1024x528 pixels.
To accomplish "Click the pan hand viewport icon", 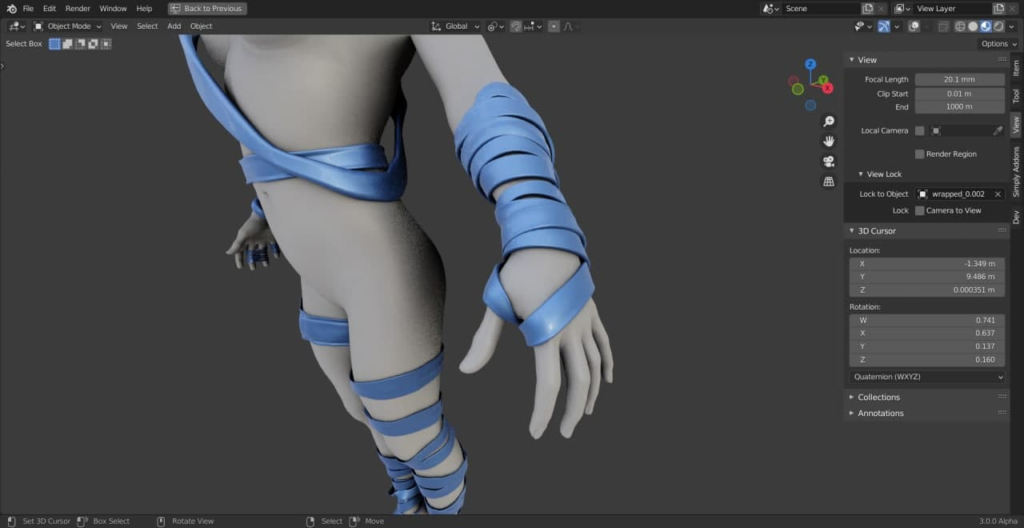I will (829, 141).
